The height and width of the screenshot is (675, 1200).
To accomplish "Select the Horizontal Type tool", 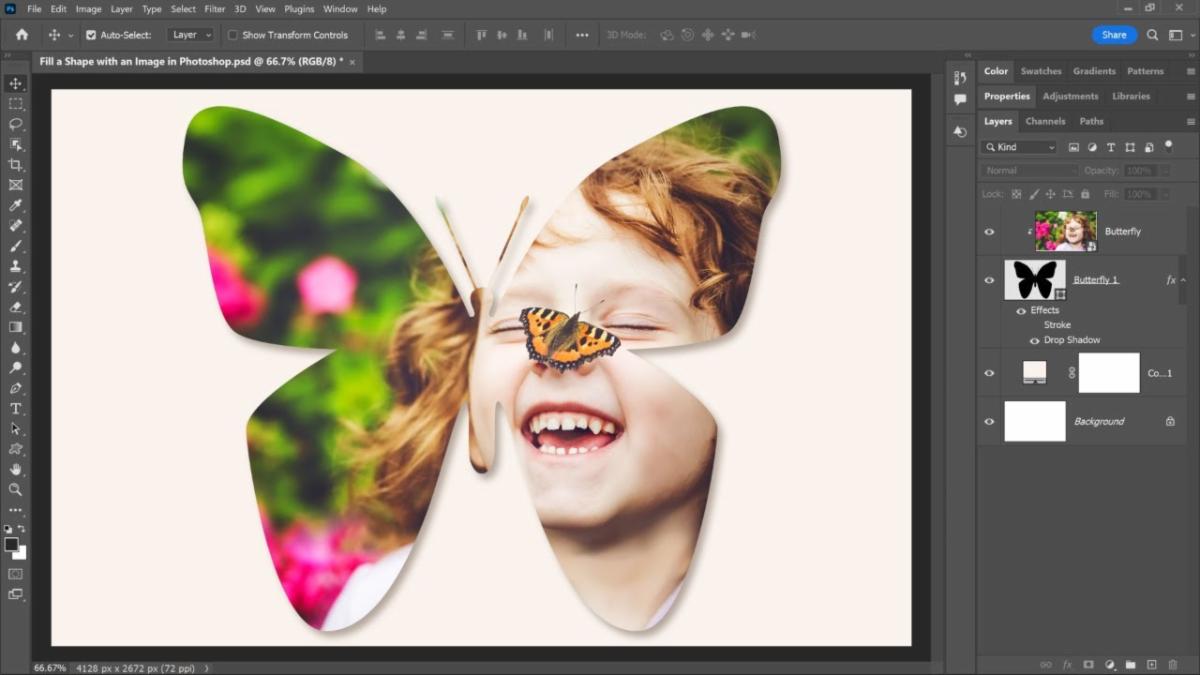I will point(16,409).
